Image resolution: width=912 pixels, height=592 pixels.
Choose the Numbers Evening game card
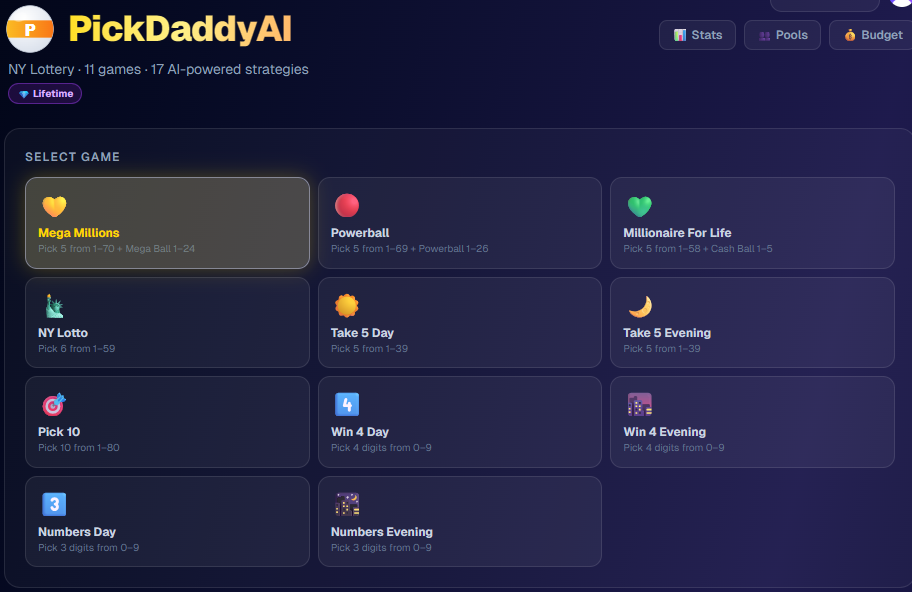[x=459, y=521]
